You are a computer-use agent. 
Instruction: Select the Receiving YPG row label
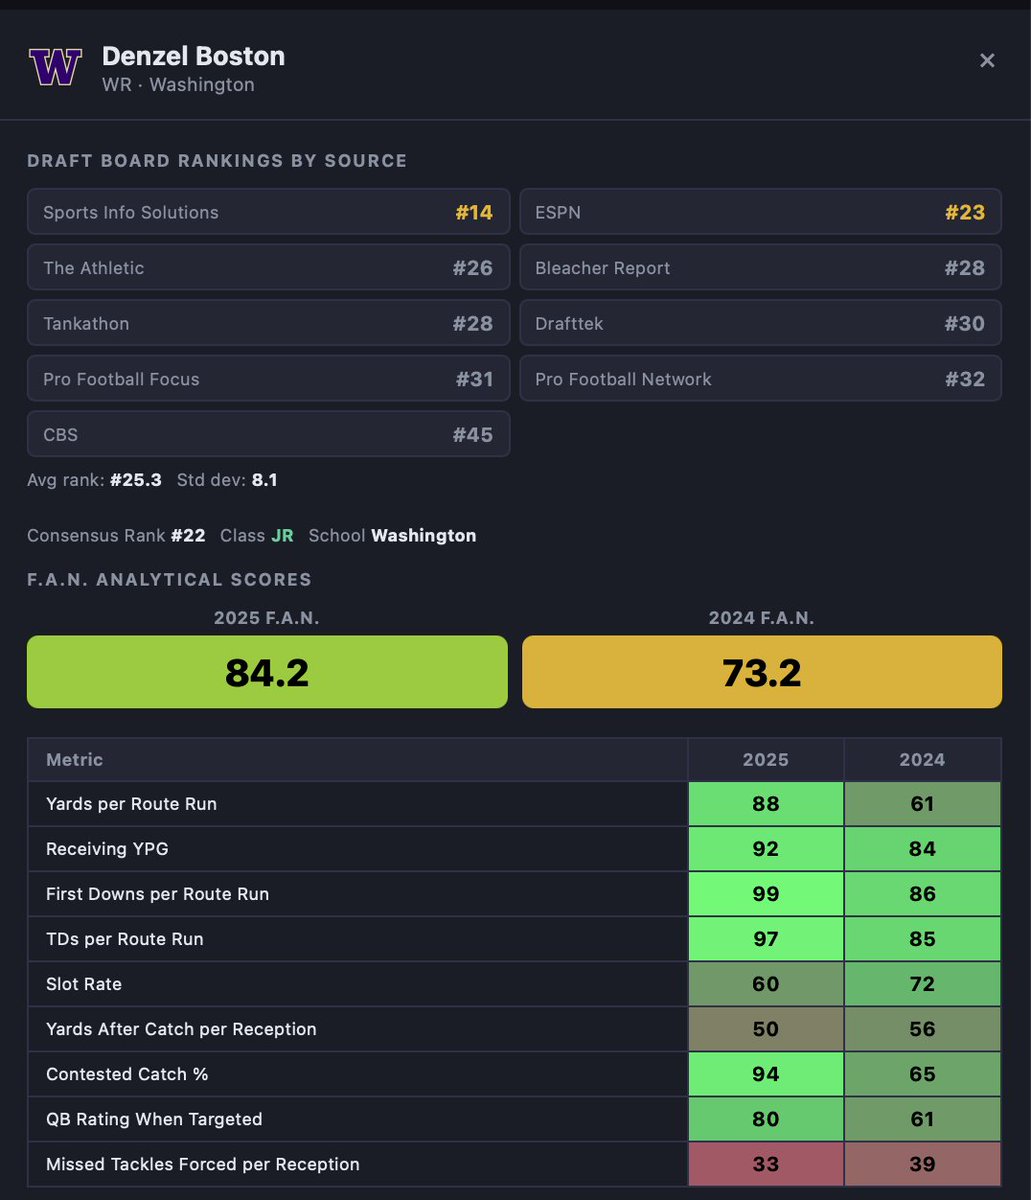[107, 849]
